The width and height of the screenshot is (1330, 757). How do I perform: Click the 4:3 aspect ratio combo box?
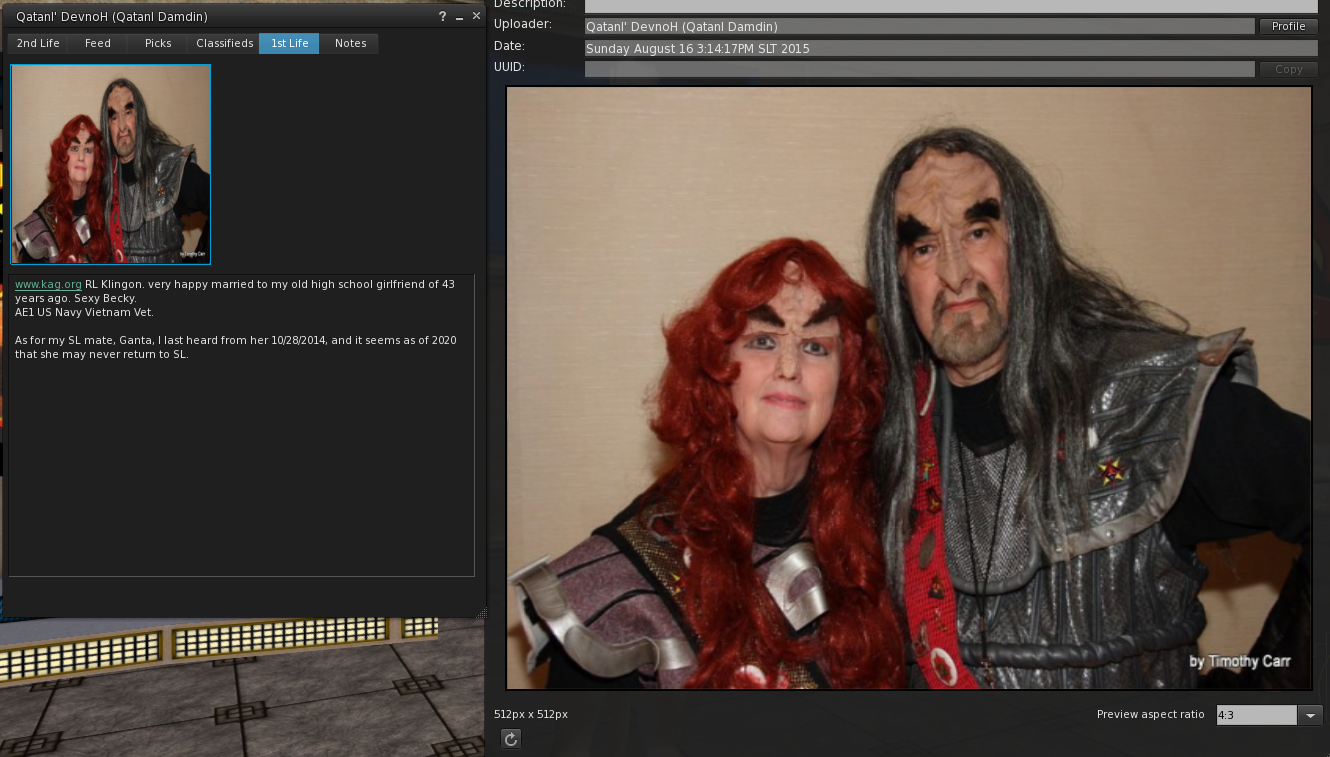1256,715
